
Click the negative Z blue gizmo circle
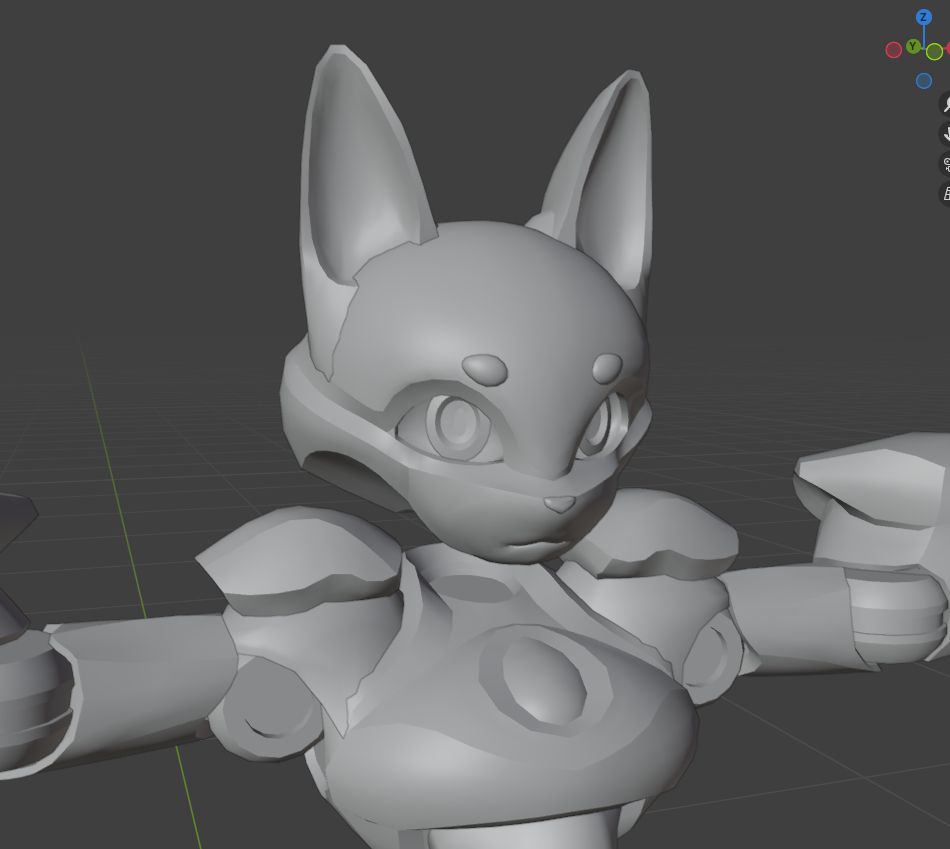click(x=923, y=81)
